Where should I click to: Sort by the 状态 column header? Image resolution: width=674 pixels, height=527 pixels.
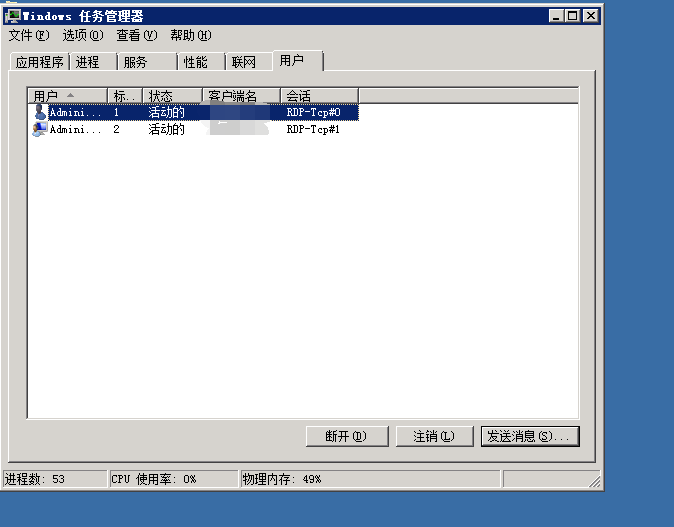coord(172,95)
